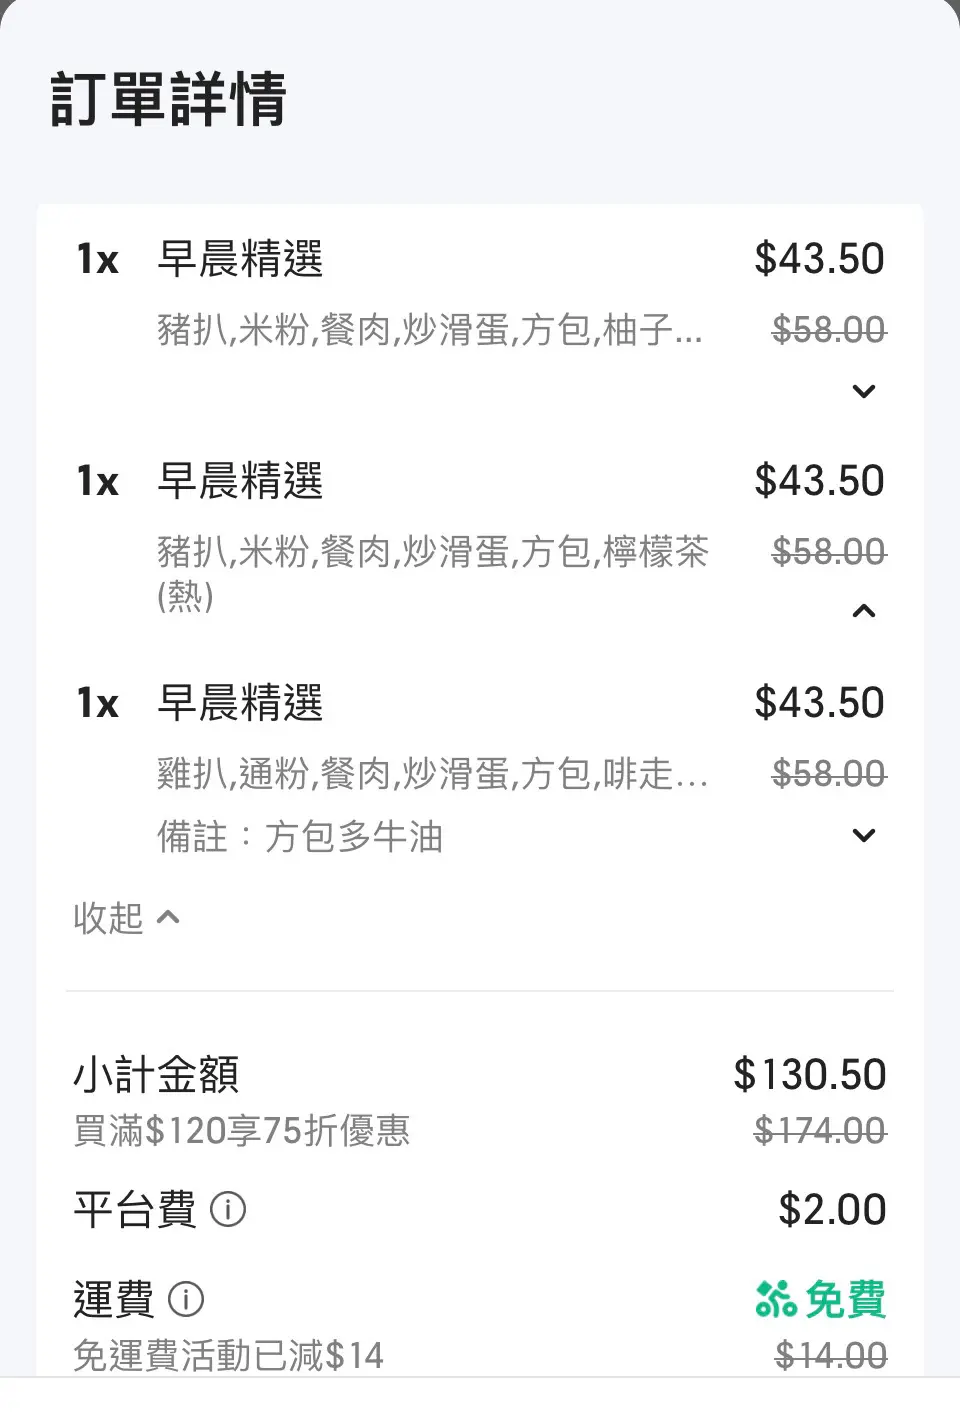960x1420 pixels.
Task: Select the 小計金額 label
Action: 156,1075
